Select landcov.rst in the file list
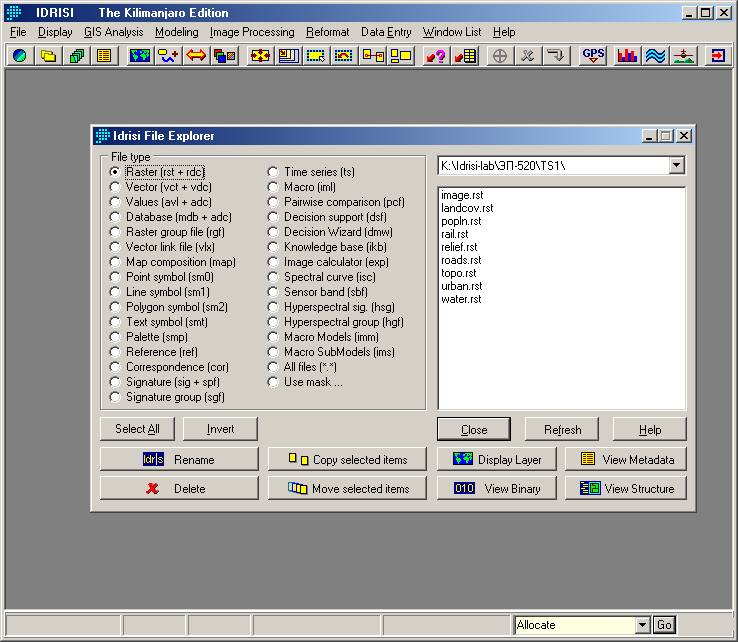This screenshot has width=738, height=642. 467,208
